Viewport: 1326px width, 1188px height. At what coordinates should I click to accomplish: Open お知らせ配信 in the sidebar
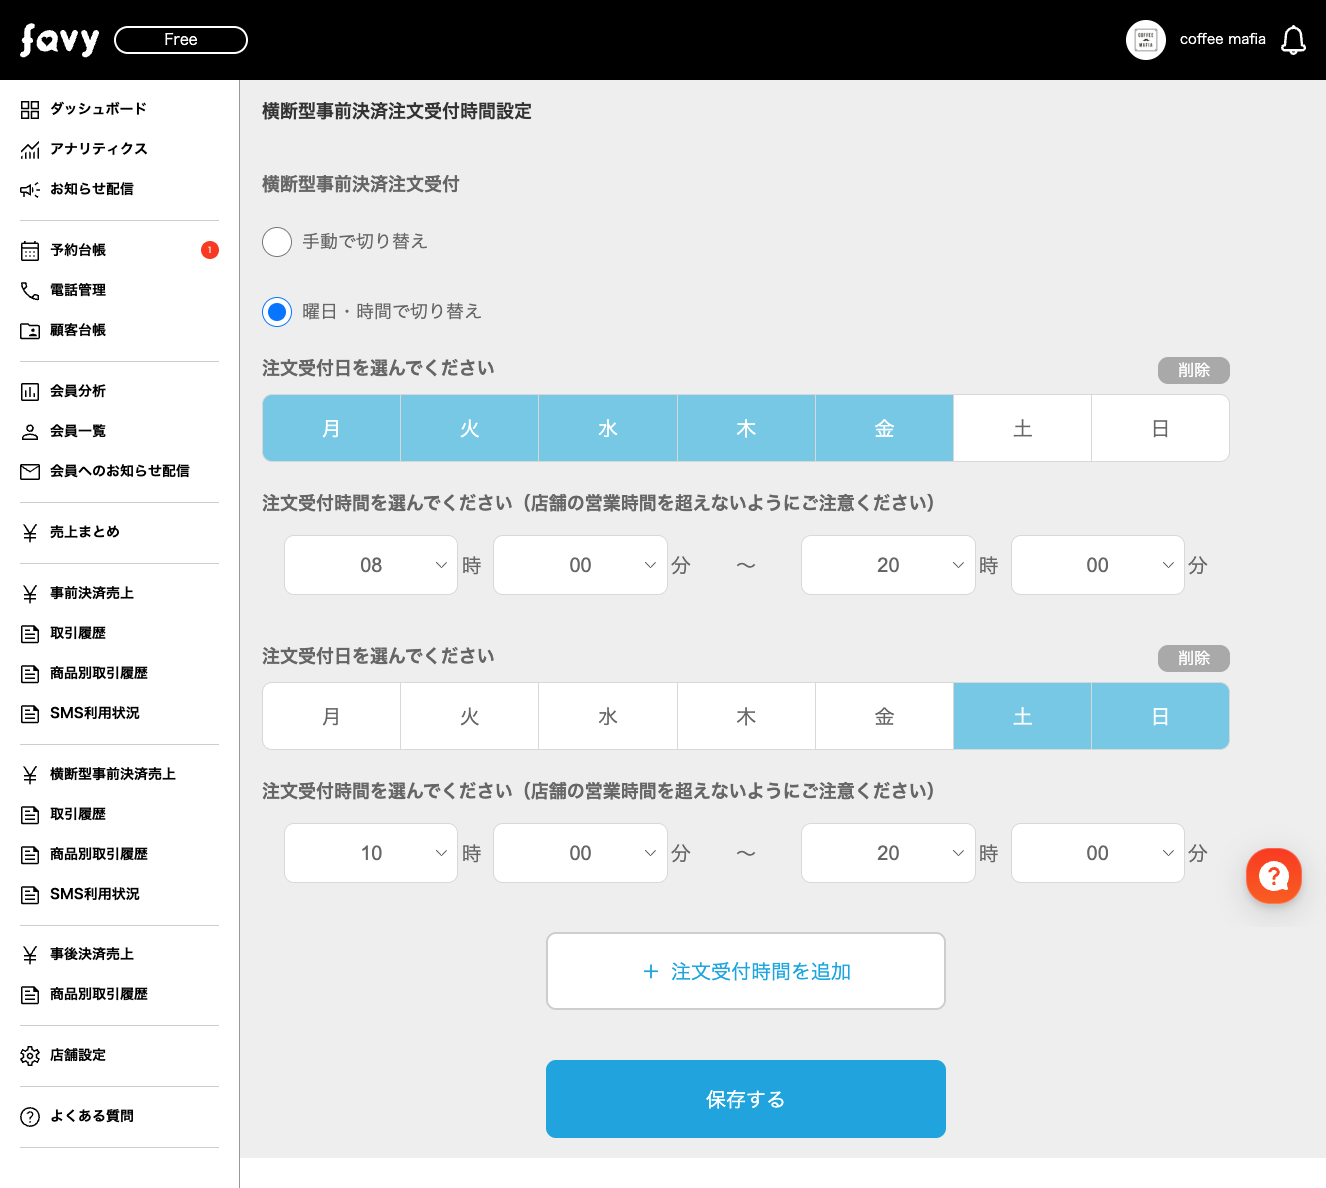click(x=92, y=189)
